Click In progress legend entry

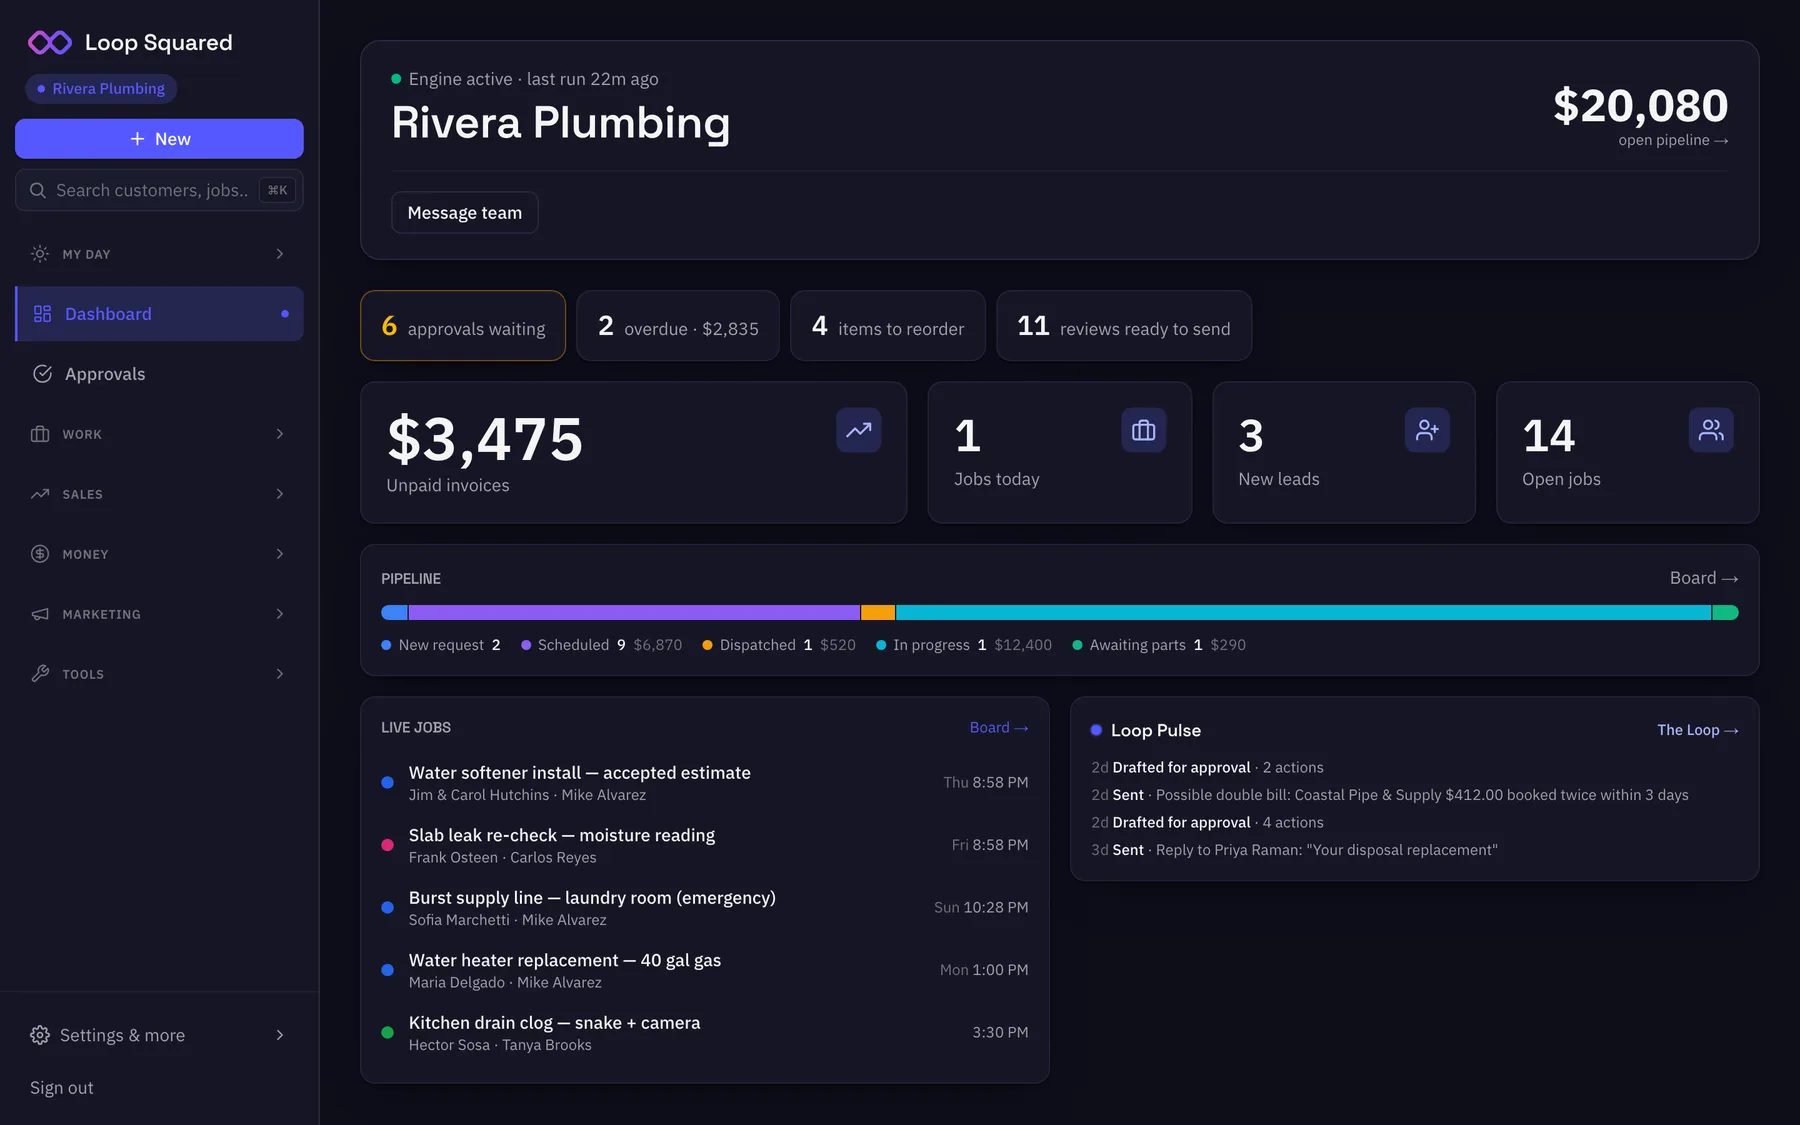[x=964, y=645]
